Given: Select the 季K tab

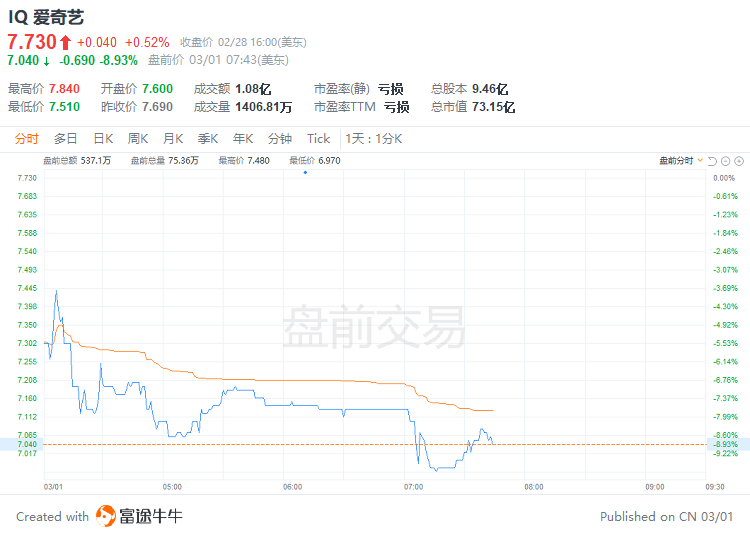Looking at the screenshot, I should [x=208, y=139].
